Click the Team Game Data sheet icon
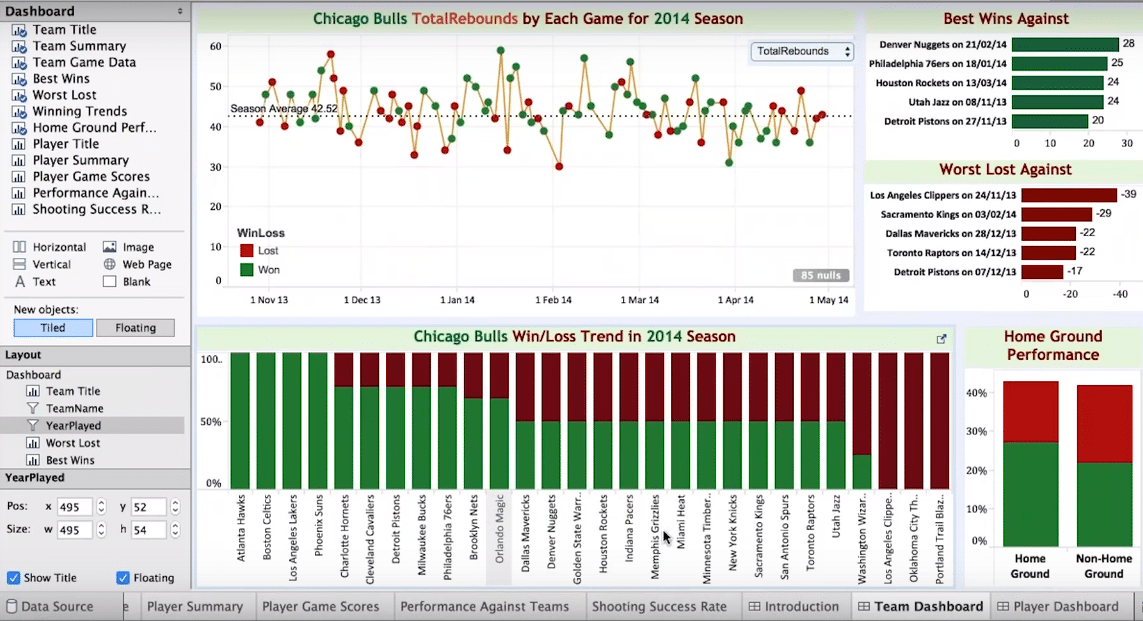Screen dimensions: 1143x621 [x=20, y=63]
